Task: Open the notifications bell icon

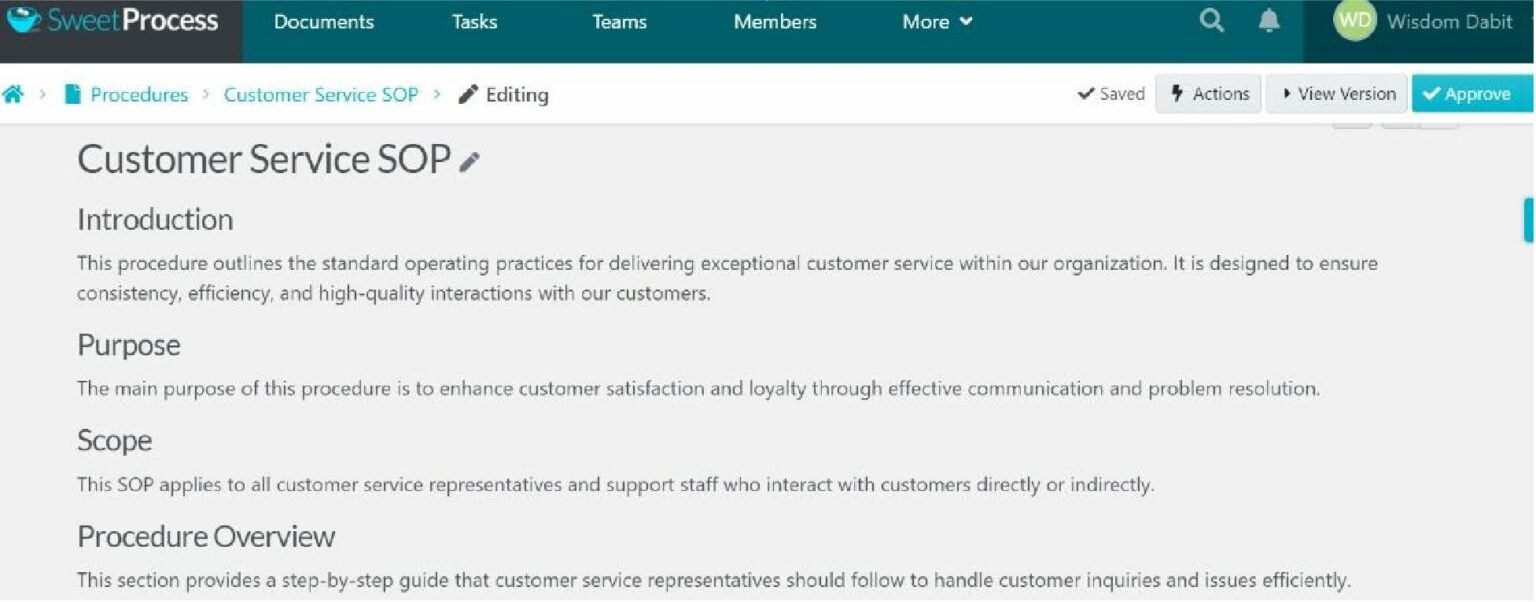Action: 1268,21
